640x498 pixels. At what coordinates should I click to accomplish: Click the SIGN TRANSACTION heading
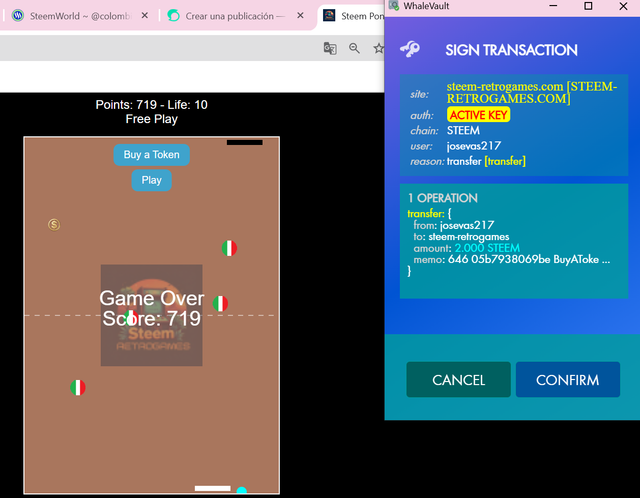[x=511, y=50]
